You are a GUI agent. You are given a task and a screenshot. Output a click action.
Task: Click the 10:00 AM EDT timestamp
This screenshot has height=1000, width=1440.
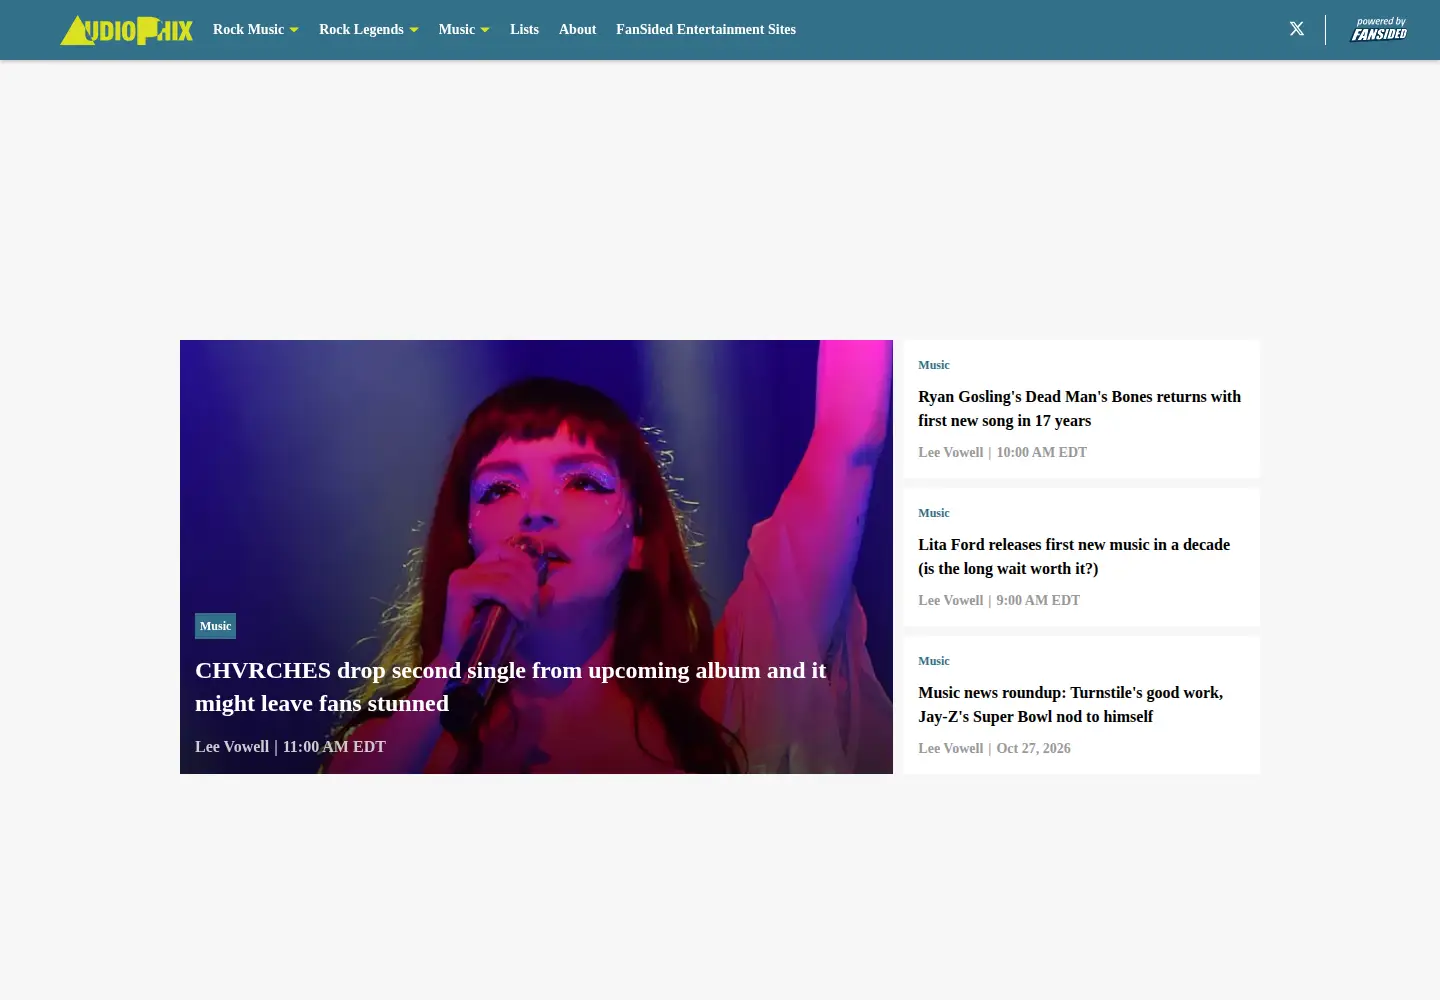click(x=1041, y=453)
